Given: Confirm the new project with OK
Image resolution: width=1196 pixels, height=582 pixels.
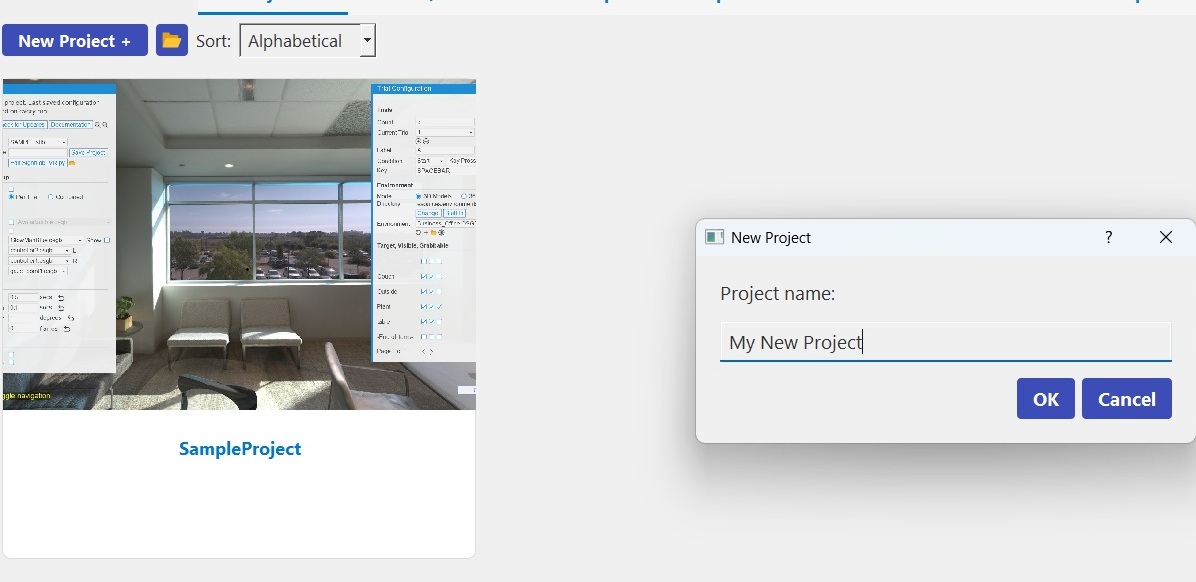Looking at the screenshot, I should (x=1045, y=399).
